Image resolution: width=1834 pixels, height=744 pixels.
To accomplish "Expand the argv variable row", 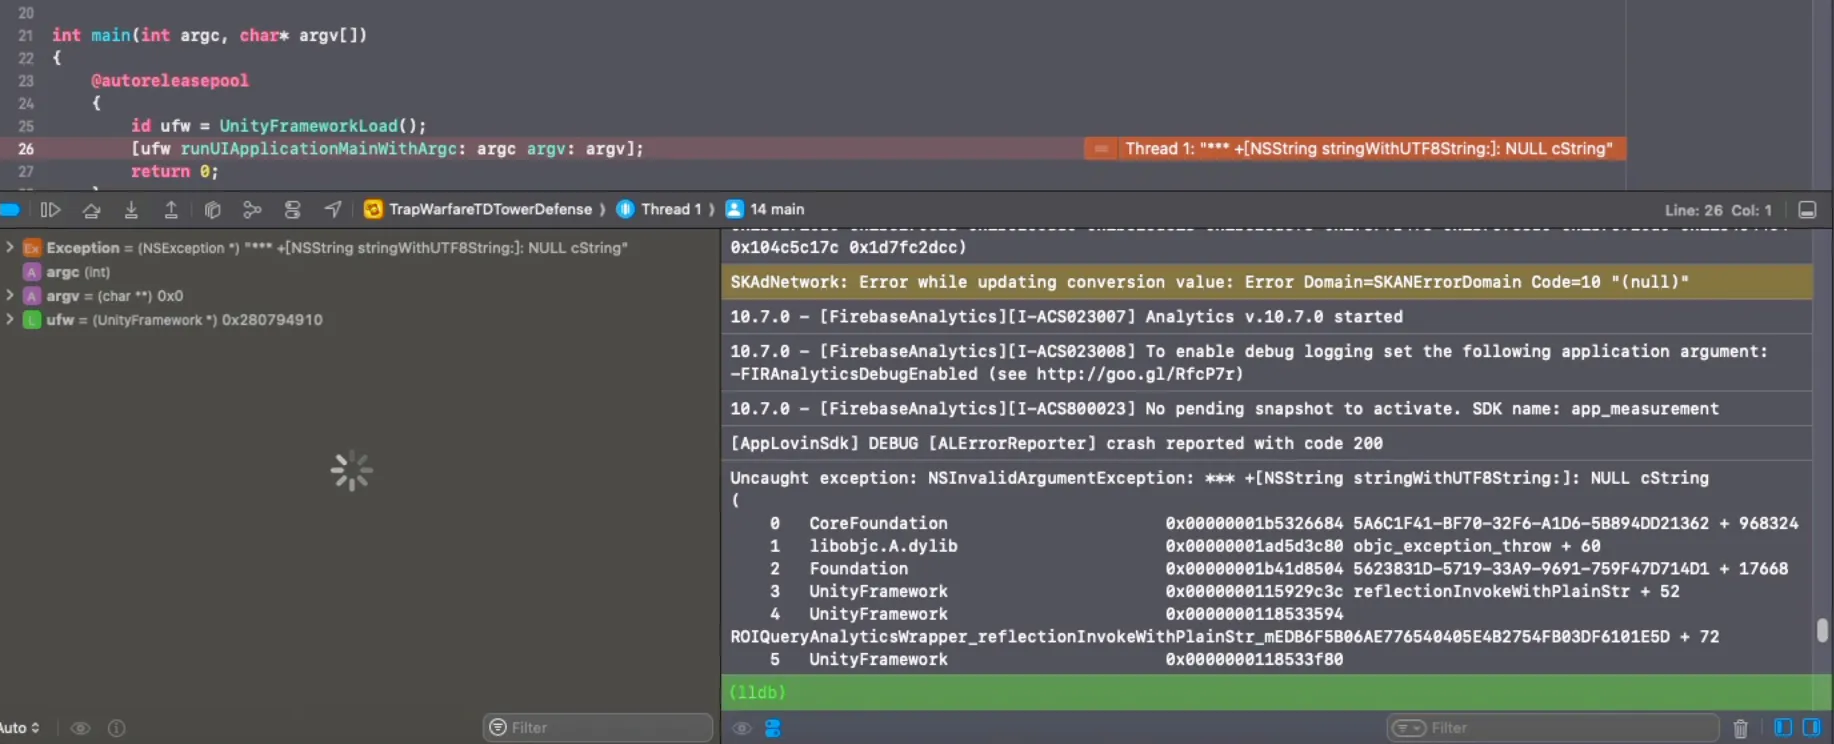I will [10, 295].
